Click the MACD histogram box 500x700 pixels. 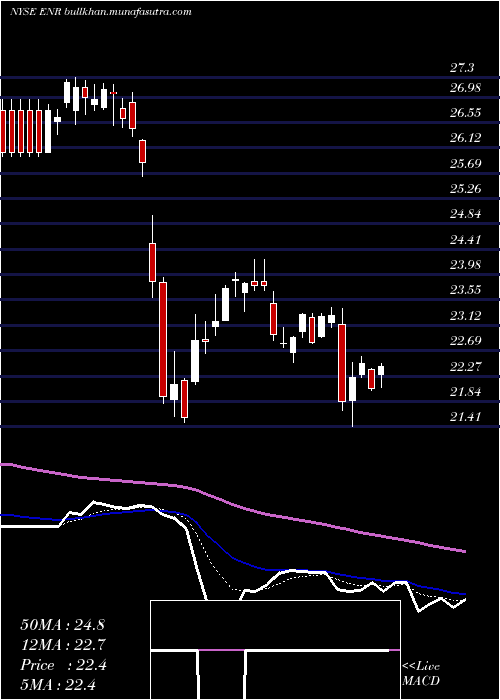point(275,650)
